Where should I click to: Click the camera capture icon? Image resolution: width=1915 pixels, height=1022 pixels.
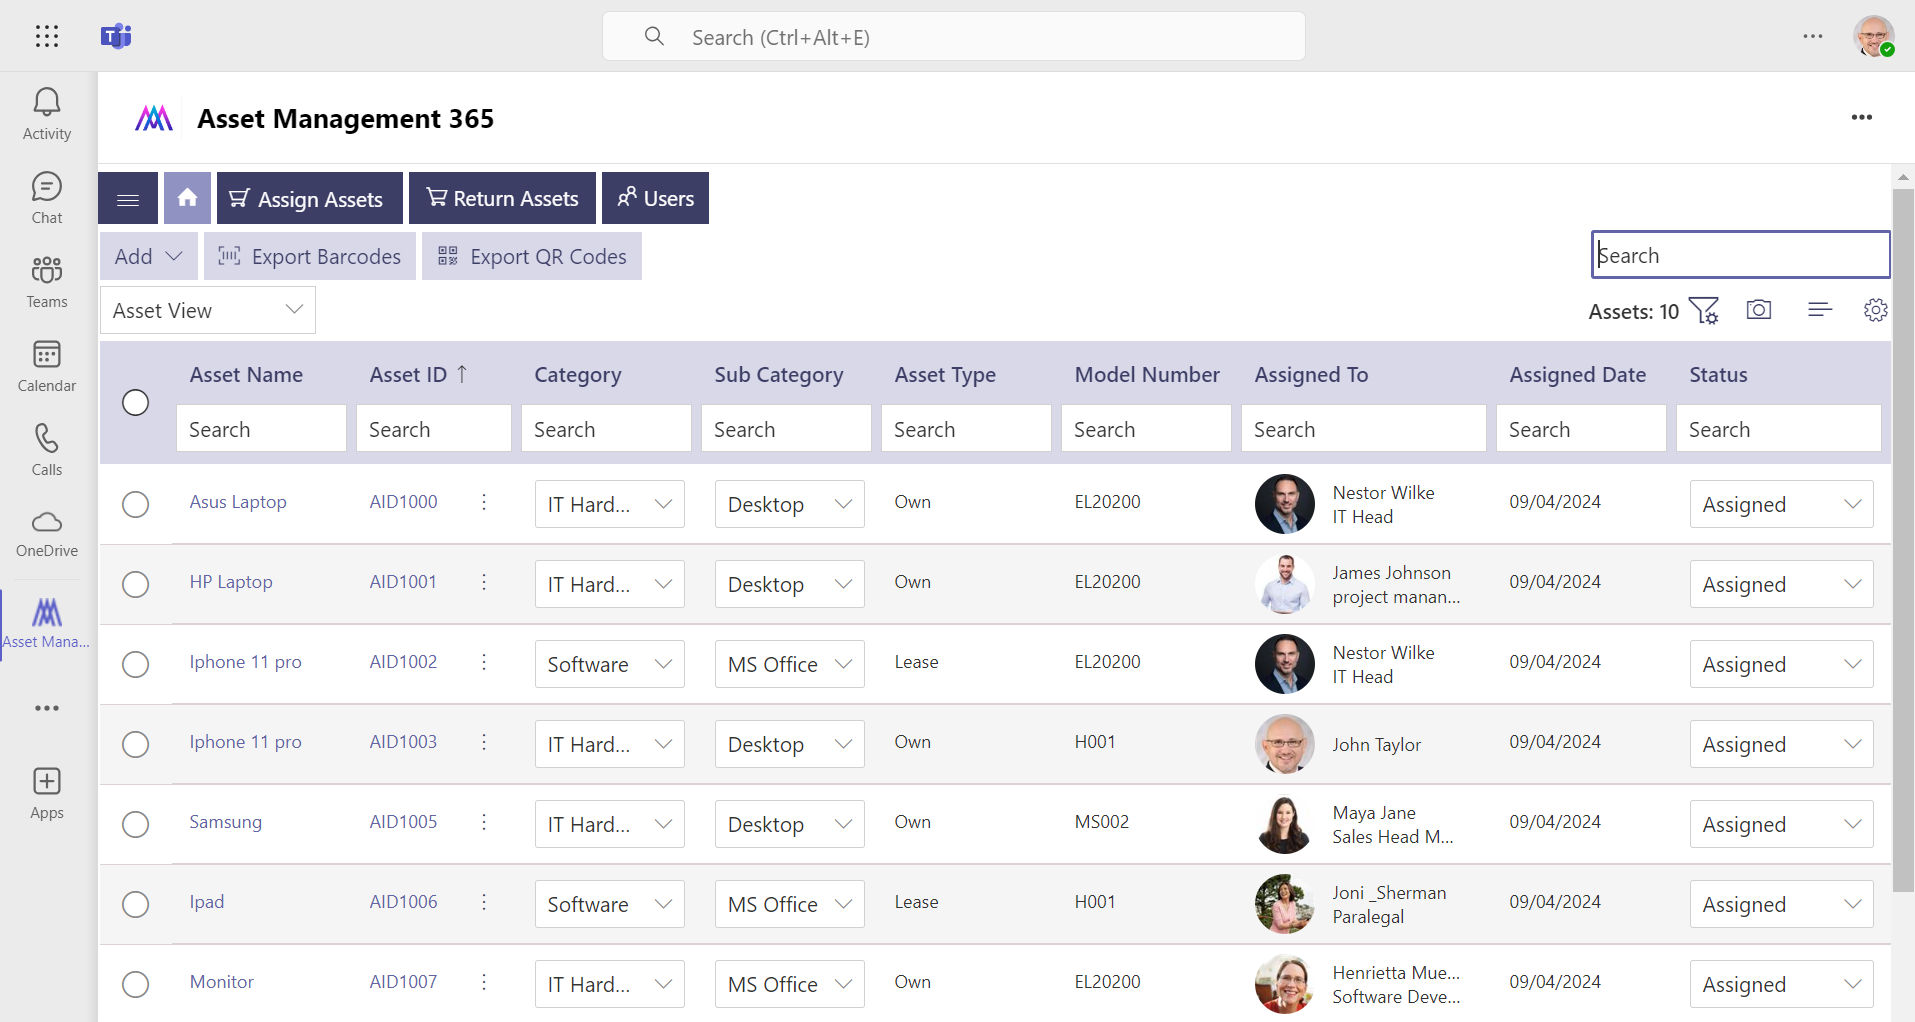click(x=1759, y=310)
